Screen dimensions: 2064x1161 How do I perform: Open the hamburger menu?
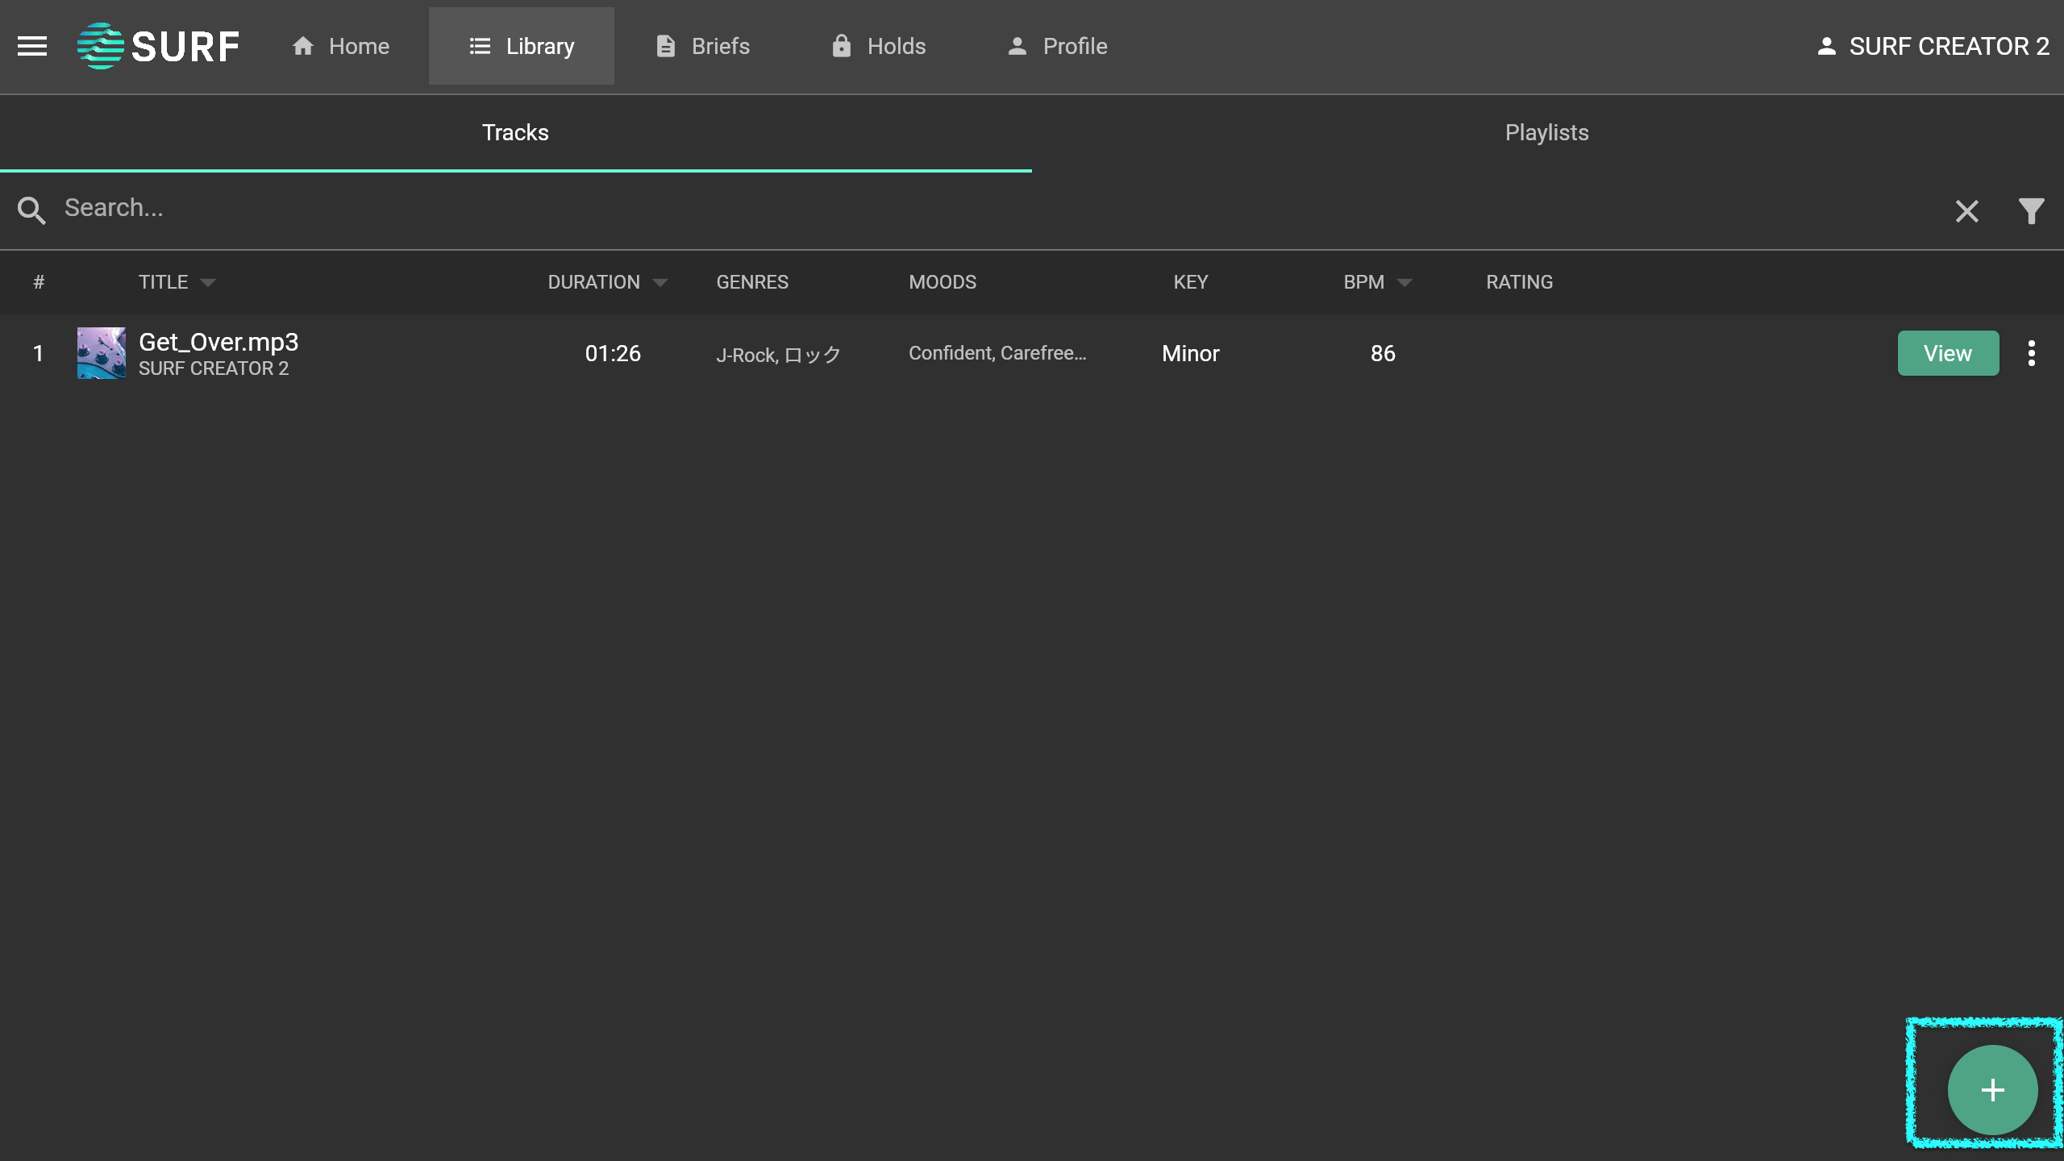pos(32,46)
